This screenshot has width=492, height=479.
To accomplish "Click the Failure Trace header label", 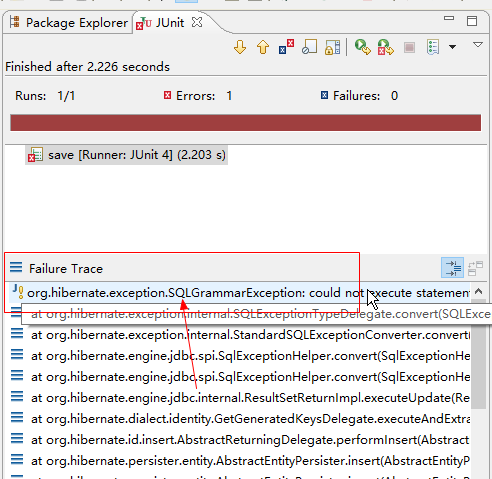I will (66, 269).
